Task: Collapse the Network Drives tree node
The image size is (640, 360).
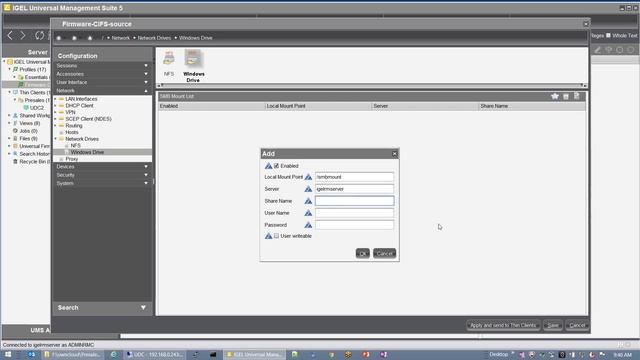Action: [x=56, y=139]
